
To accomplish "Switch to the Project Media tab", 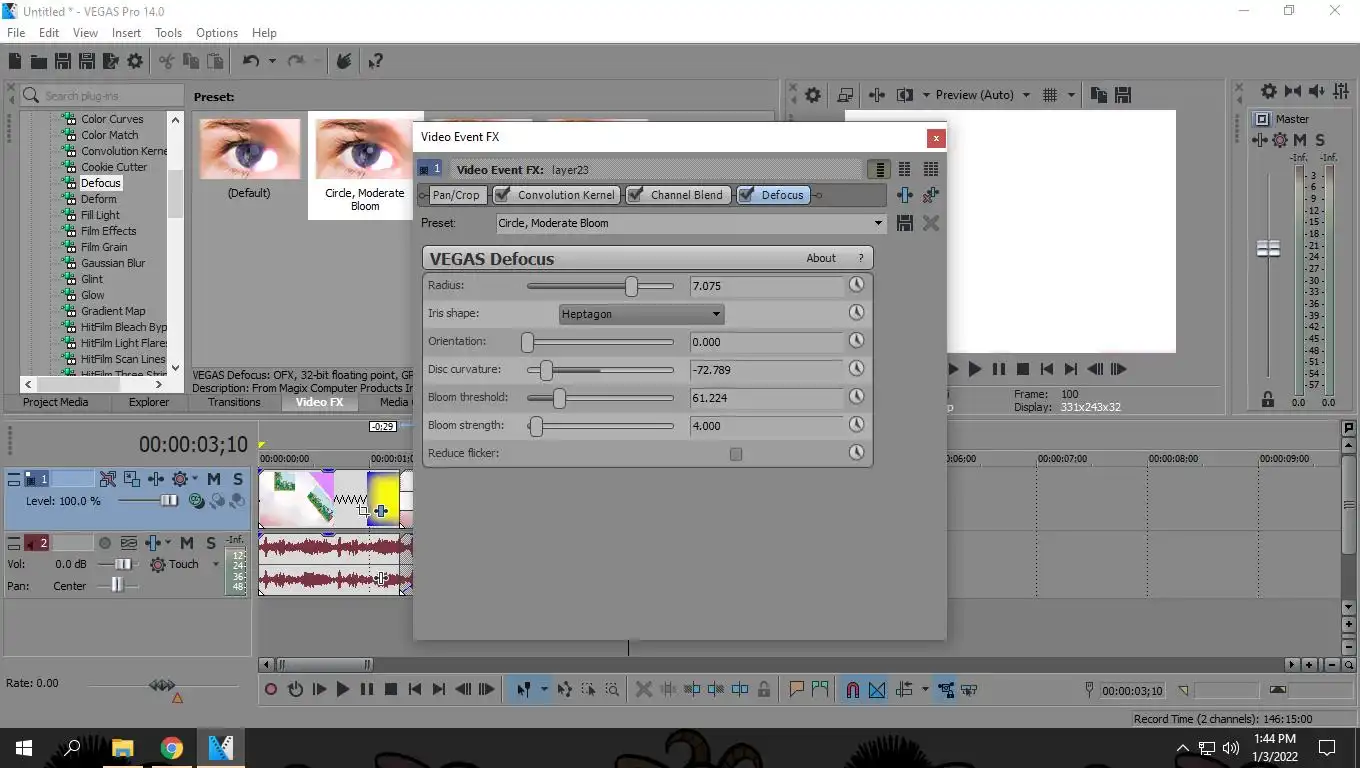I will tap(56, 402).
